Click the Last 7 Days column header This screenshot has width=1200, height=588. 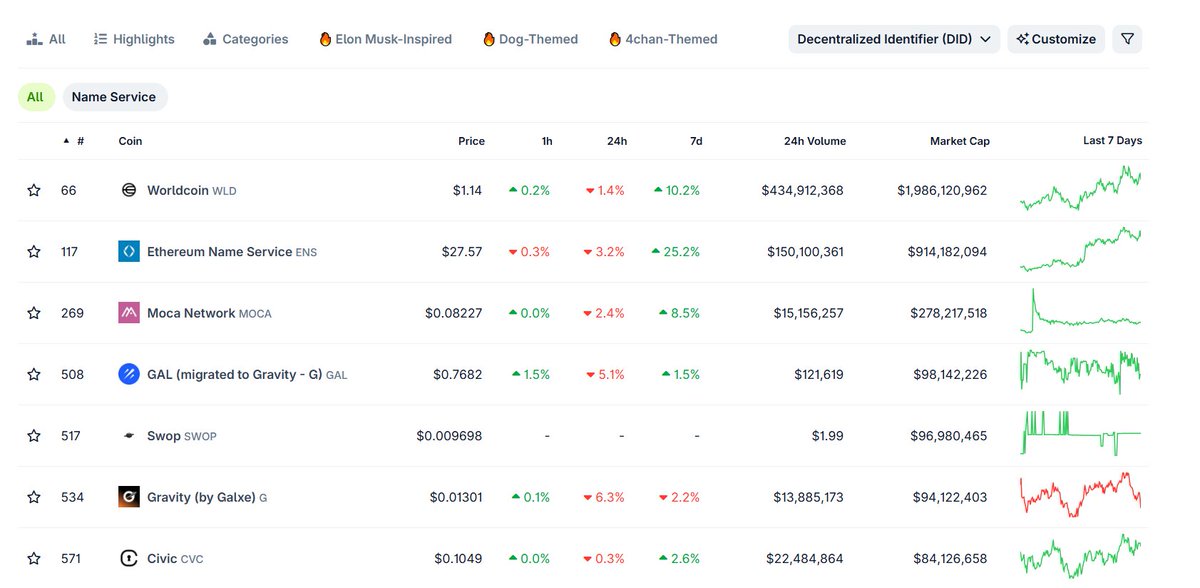pos(1112,141)
